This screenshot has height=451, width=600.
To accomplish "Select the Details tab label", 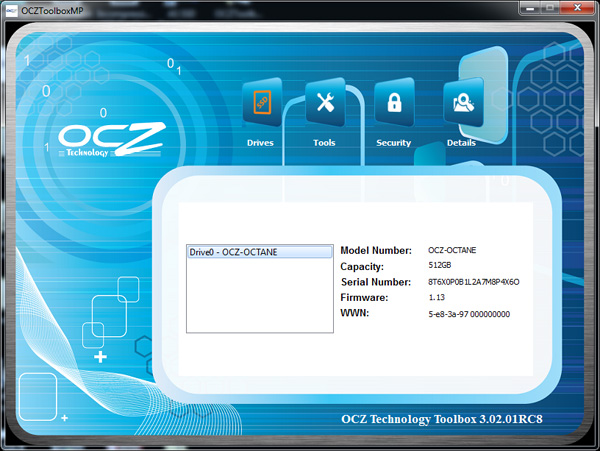I will click(x=461, y=143).
